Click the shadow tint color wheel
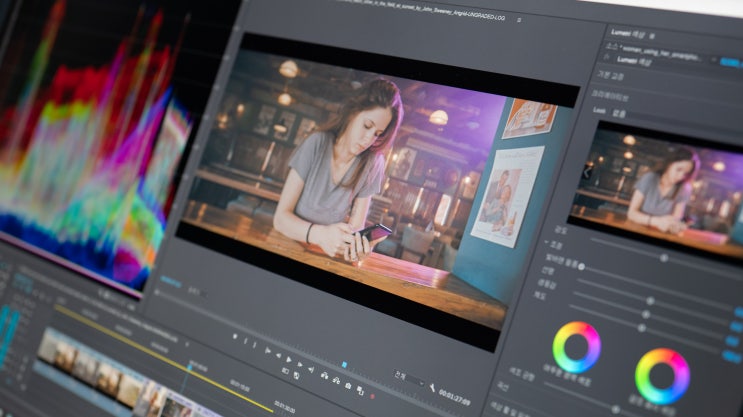Image resolution: width=743 pixels, height=417 pixels. coord(577,347)
